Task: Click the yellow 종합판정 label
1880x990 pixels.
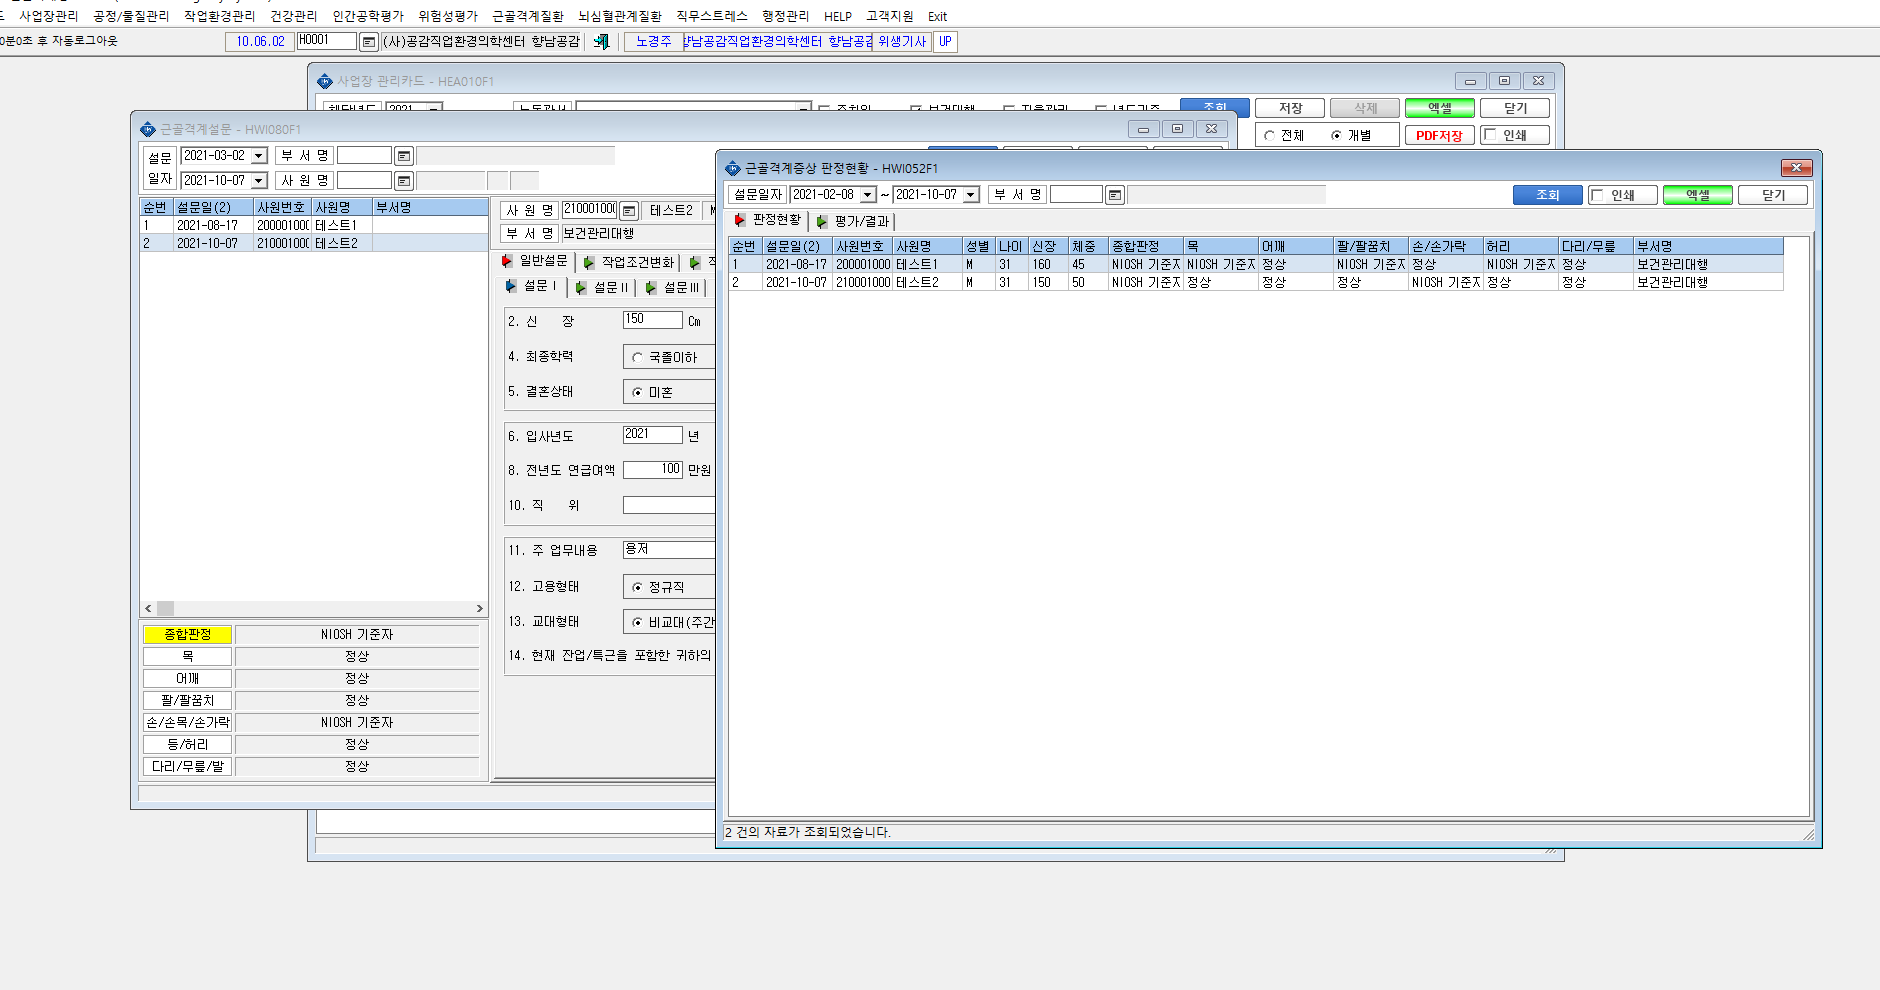Action: pyautogui.click(x=188, y=634)
